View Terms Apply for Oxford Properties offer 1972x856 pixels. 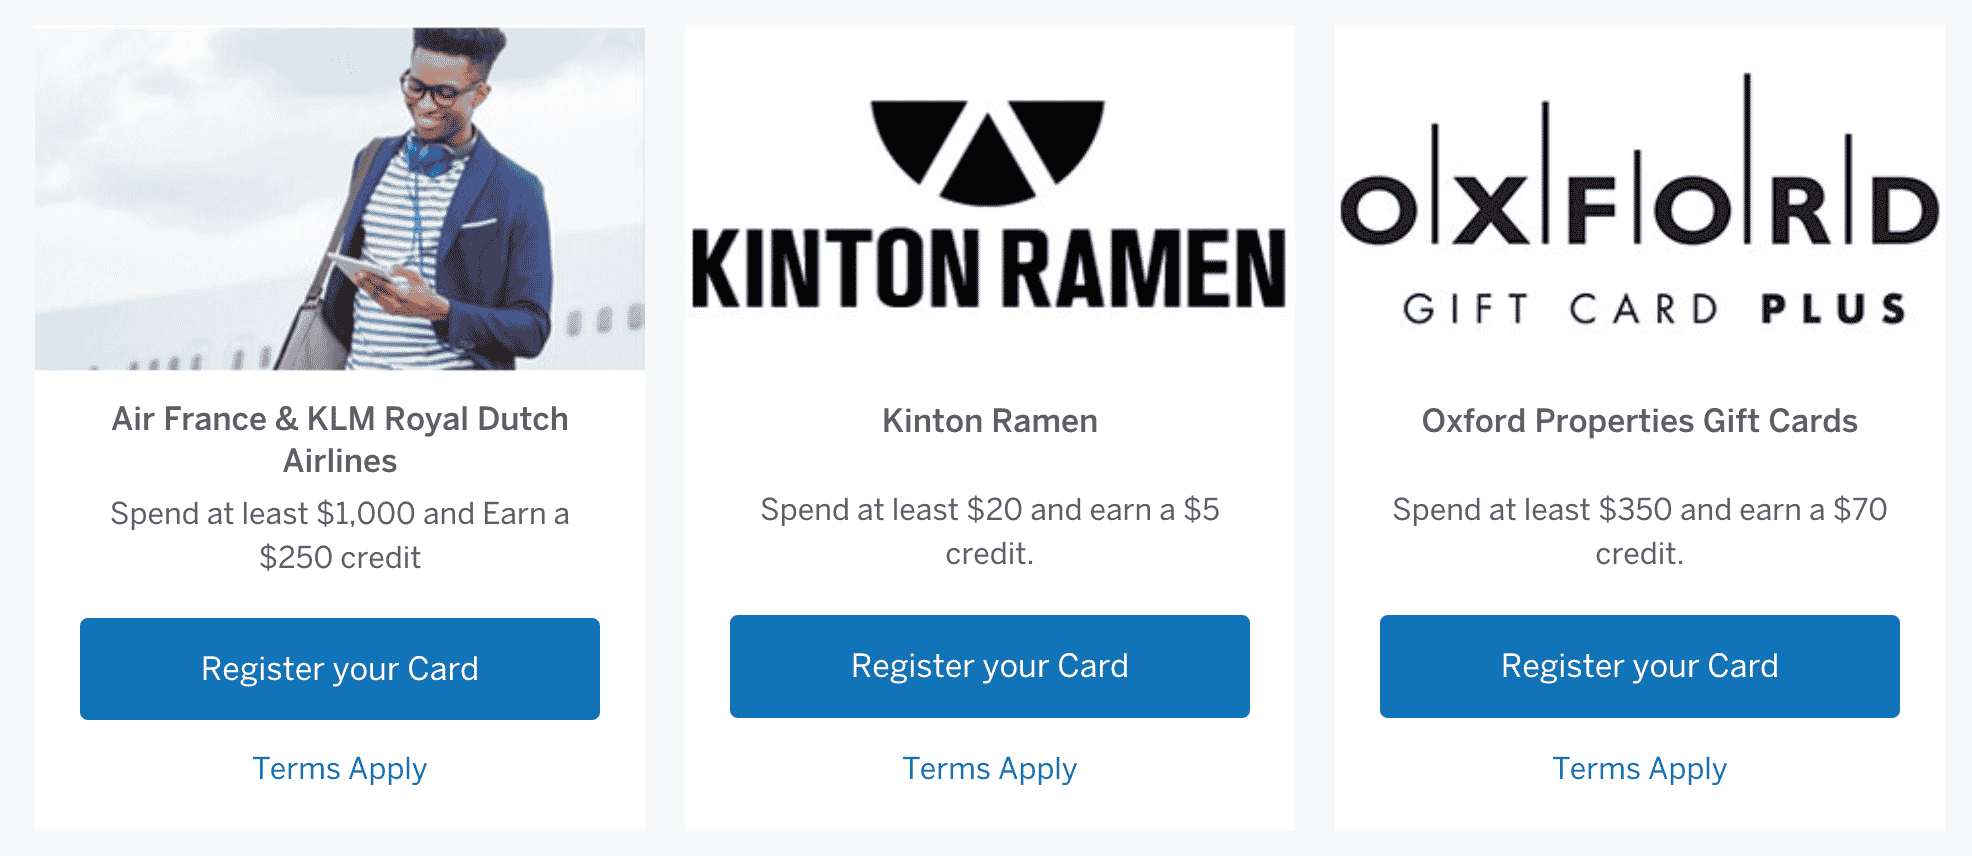(1639, 768)
